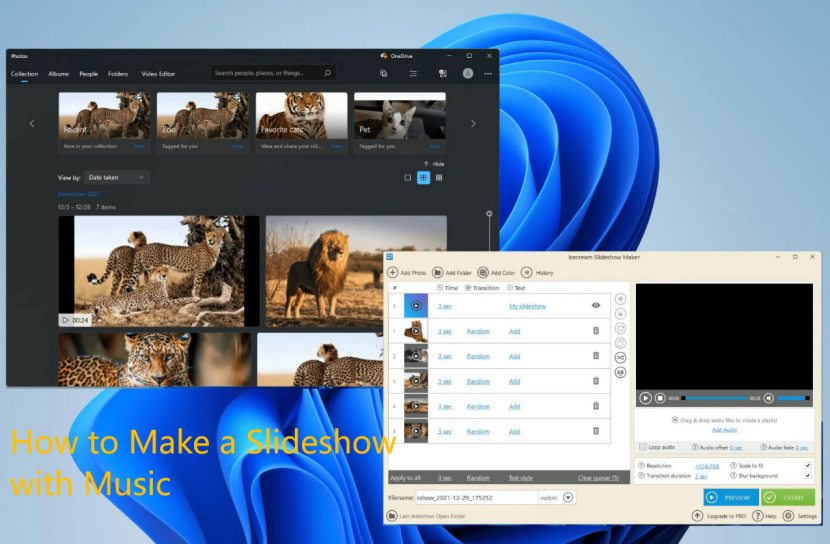The height and width of the screenshot is (544, 830).
Task: Delete slide 4 with its trash icon
Action: point(596,406)
